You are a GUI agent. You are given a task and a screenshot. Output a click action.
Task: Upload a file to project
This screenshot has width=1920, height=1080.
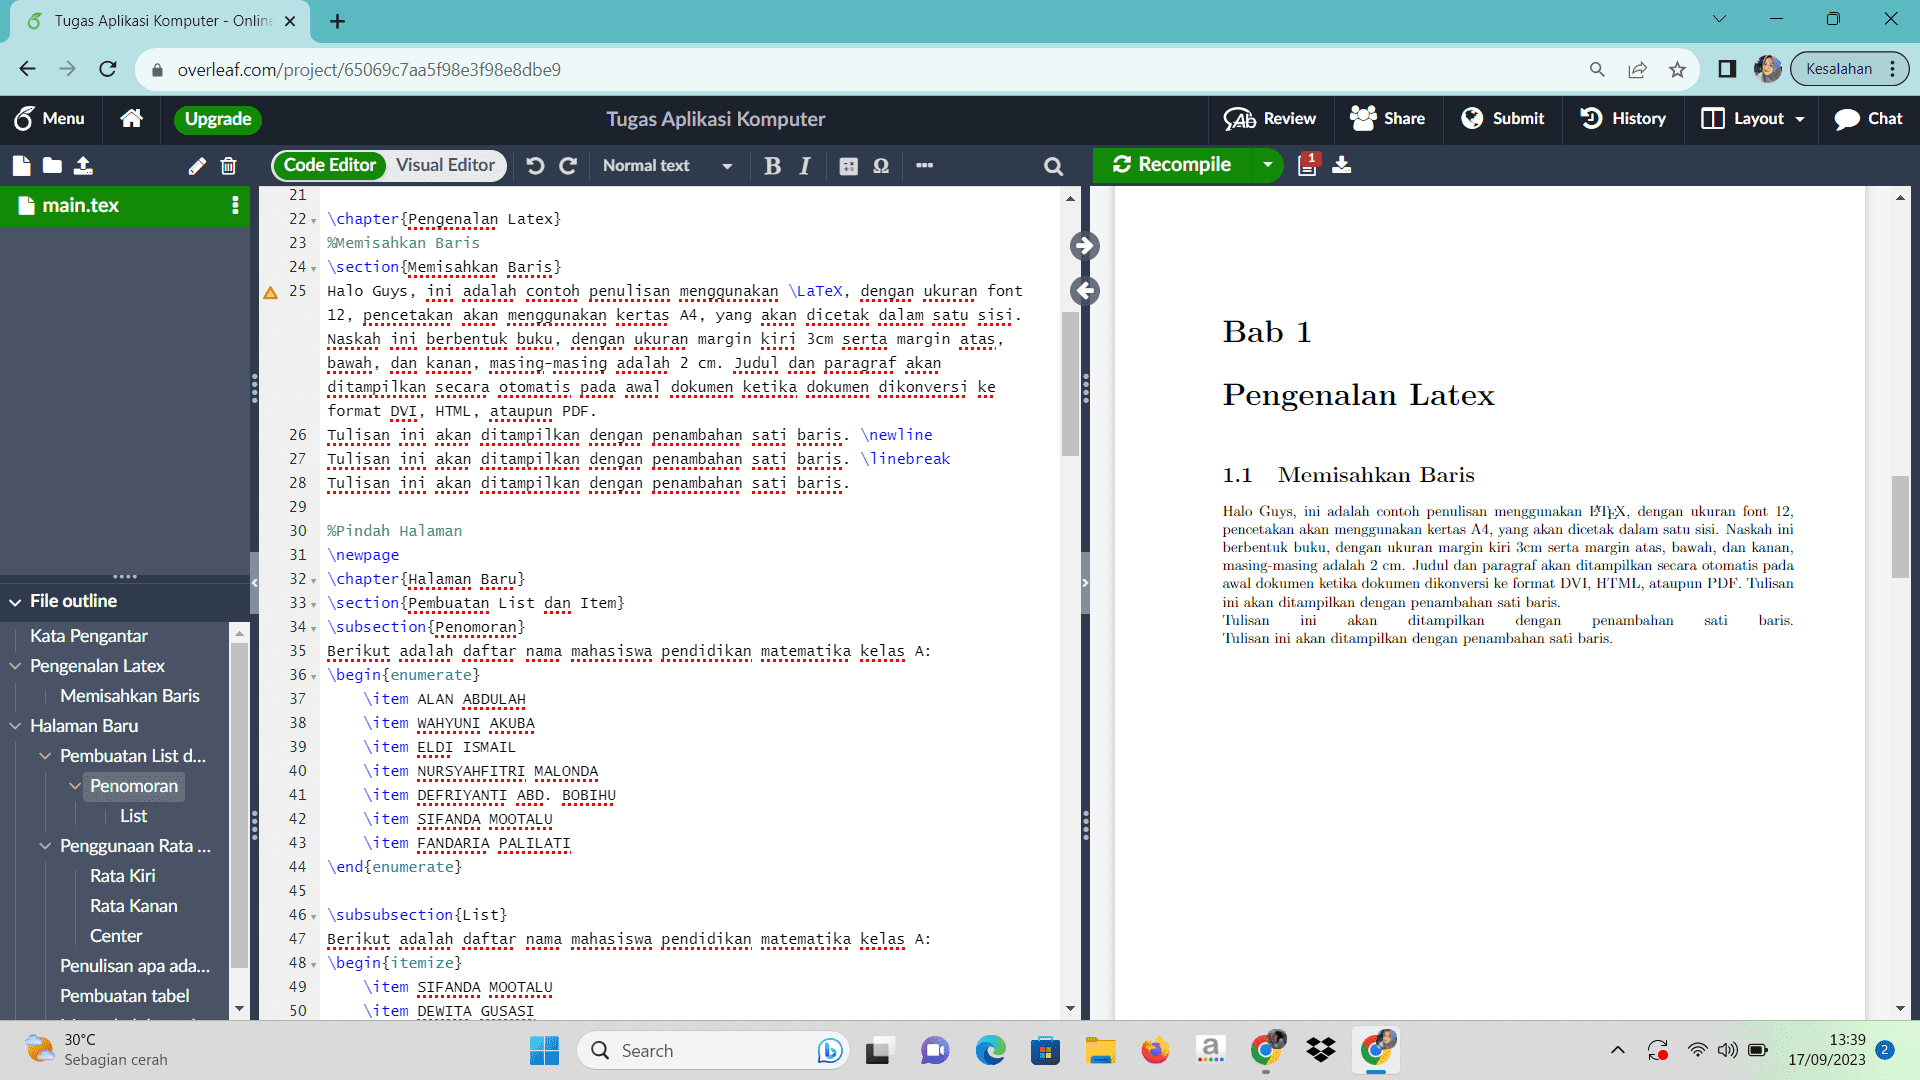(x=83, y=166)
